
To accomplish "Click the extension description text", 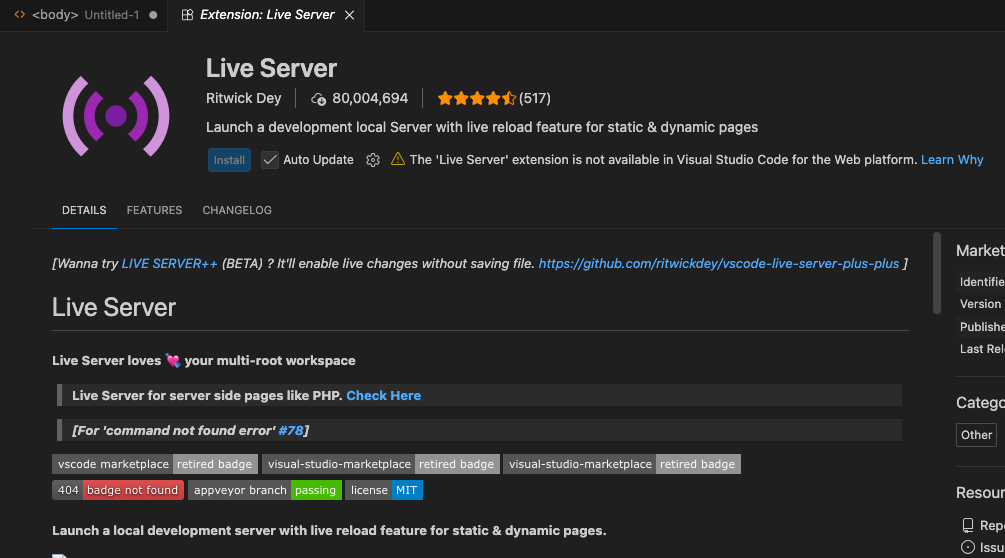I will point(482,127).
